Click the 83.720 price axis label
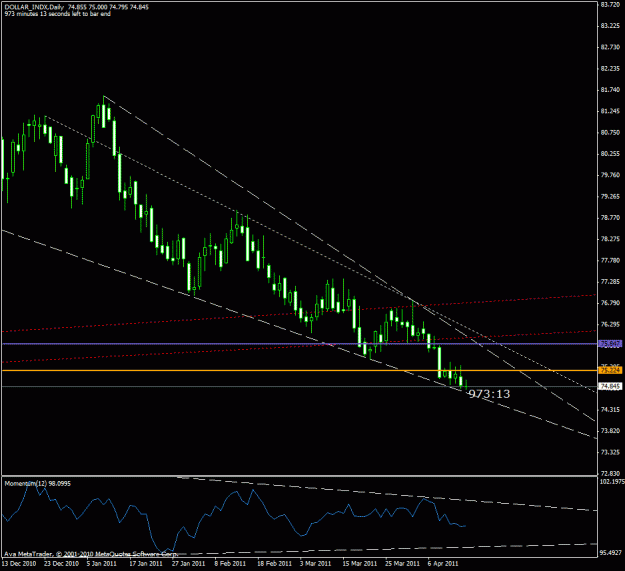625x571 pixels. 610,4
